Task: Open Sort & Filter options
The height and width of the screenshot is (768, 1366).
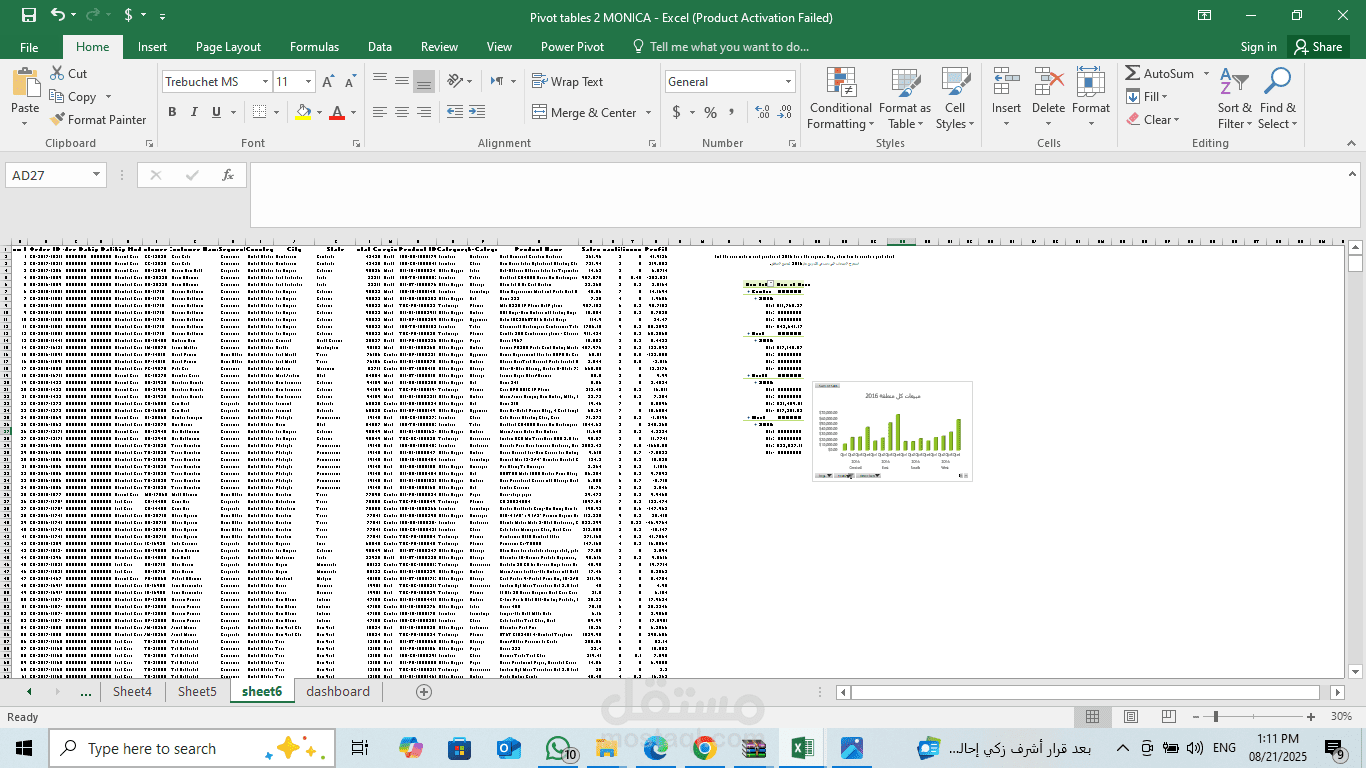Action: point(1234,99)
